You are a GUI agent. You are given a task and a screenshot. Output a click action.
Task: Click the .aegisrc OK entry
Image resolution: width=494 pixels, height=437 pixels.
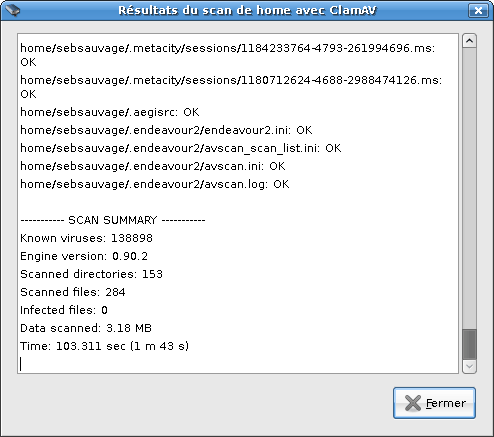click(x=110, y=112)
